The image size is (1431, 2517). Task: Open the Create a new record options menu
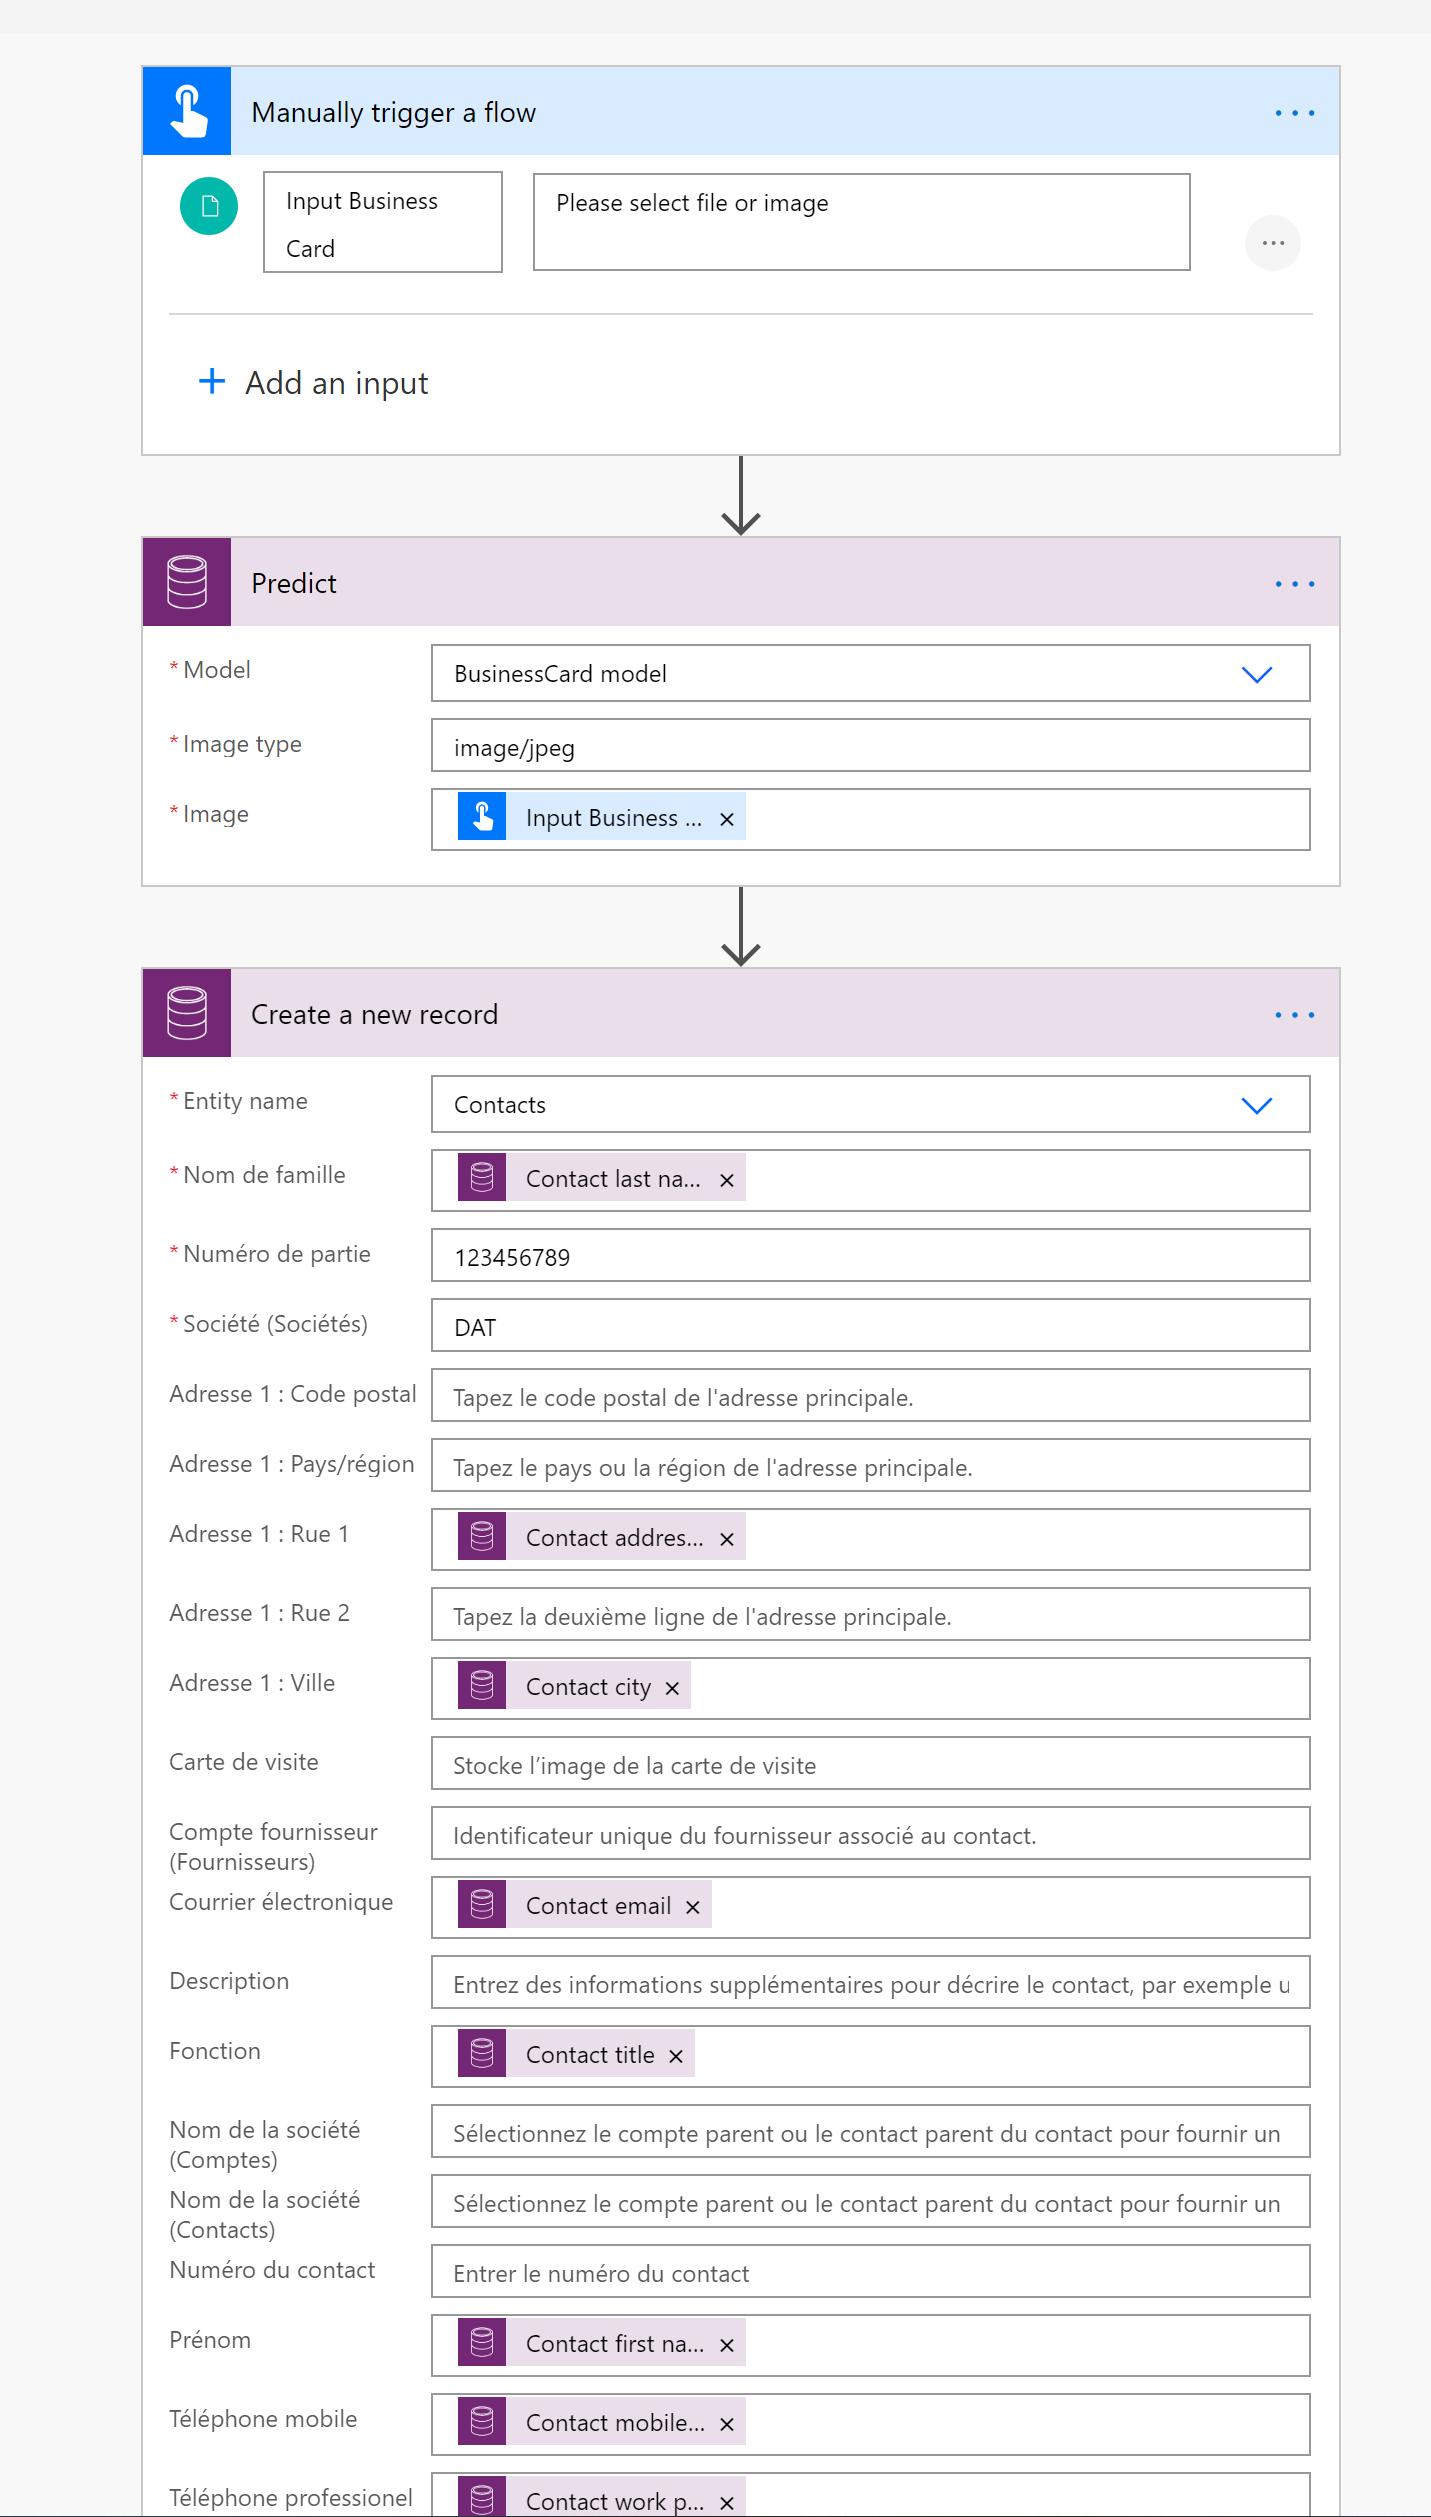[1294, 1015]
